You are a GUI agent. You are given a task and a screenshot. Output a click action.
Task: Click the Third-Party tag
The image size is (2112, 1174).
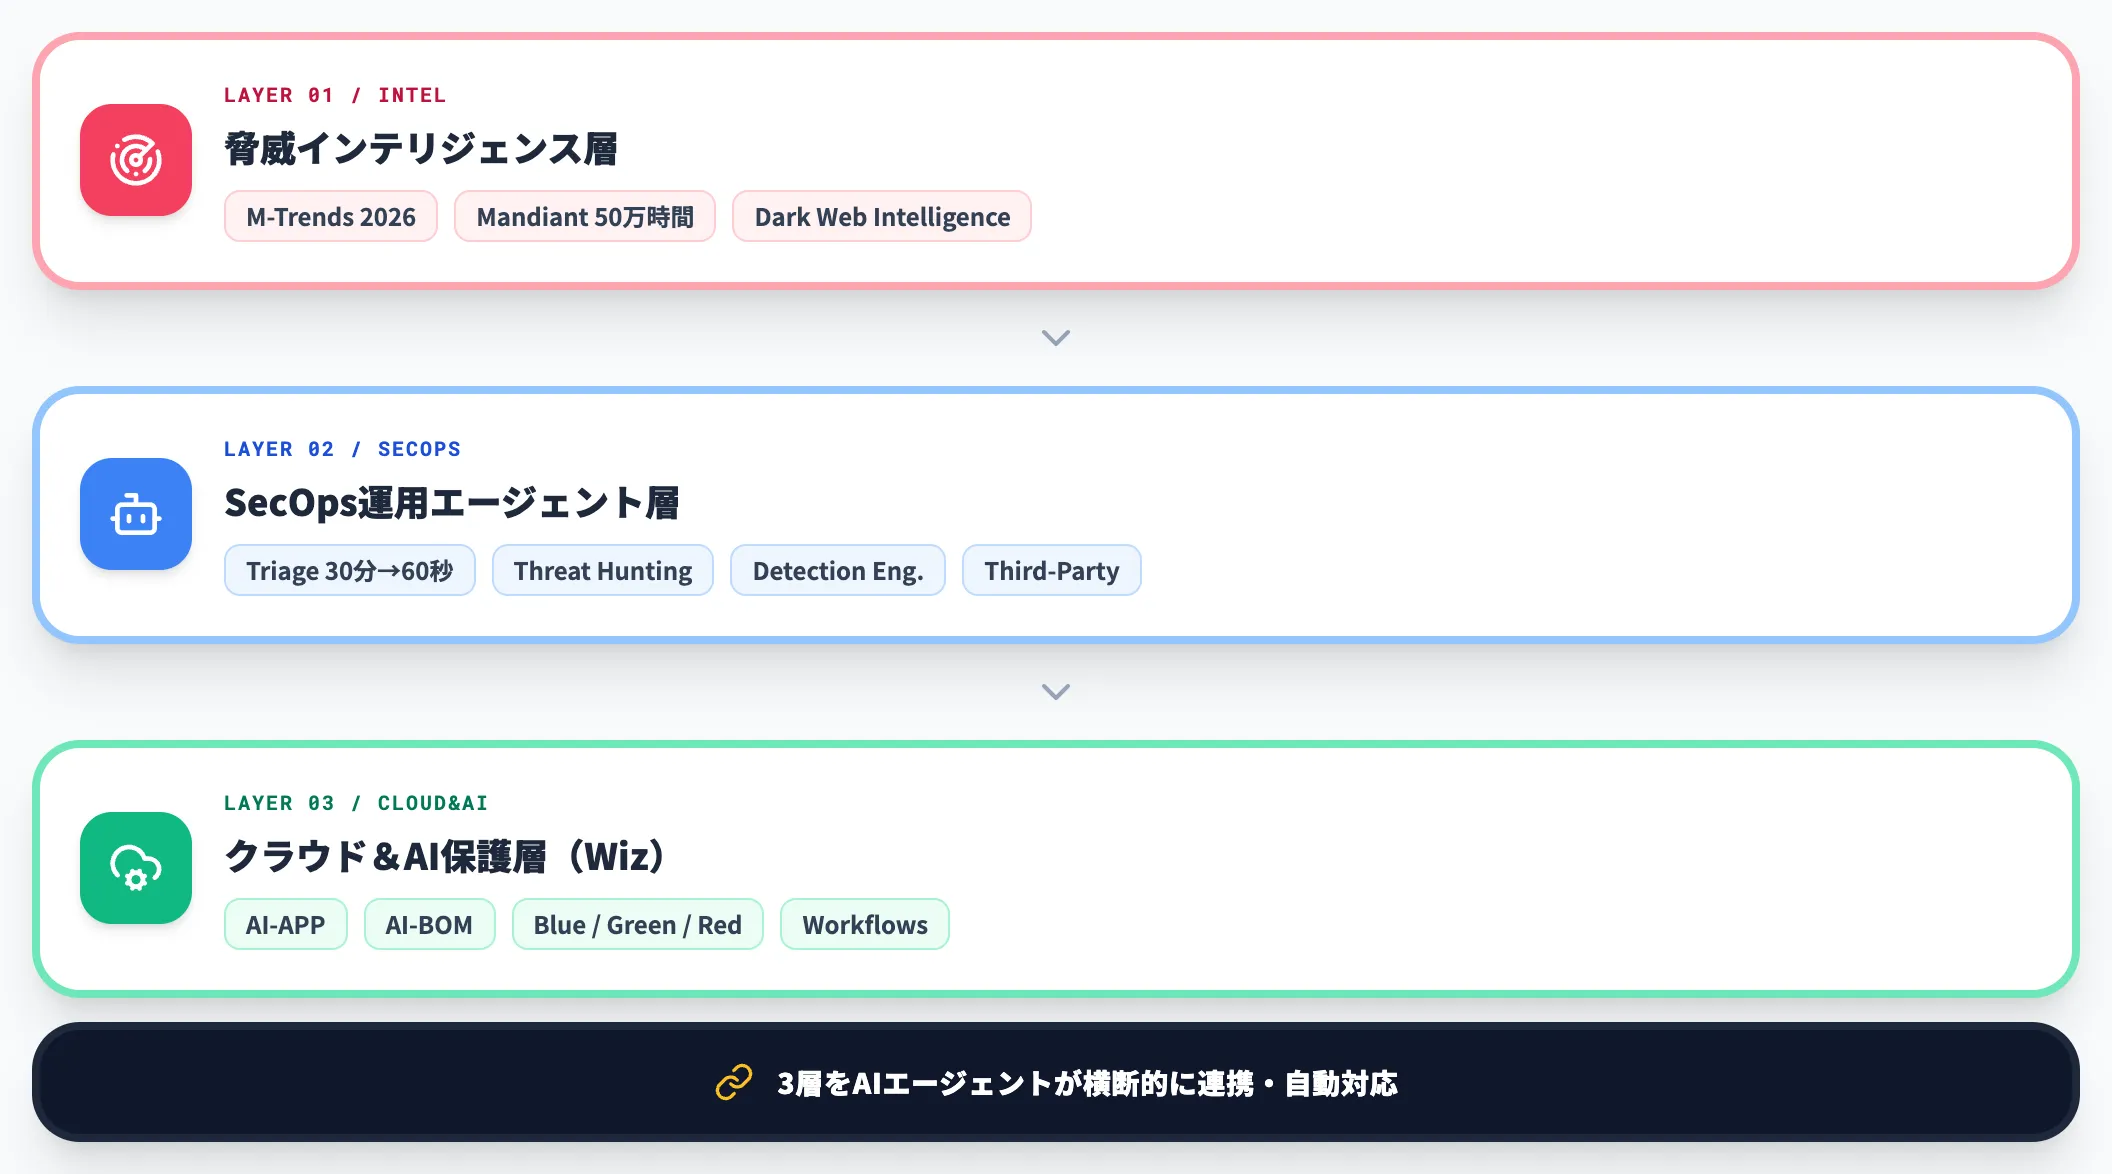[1052, 571]
